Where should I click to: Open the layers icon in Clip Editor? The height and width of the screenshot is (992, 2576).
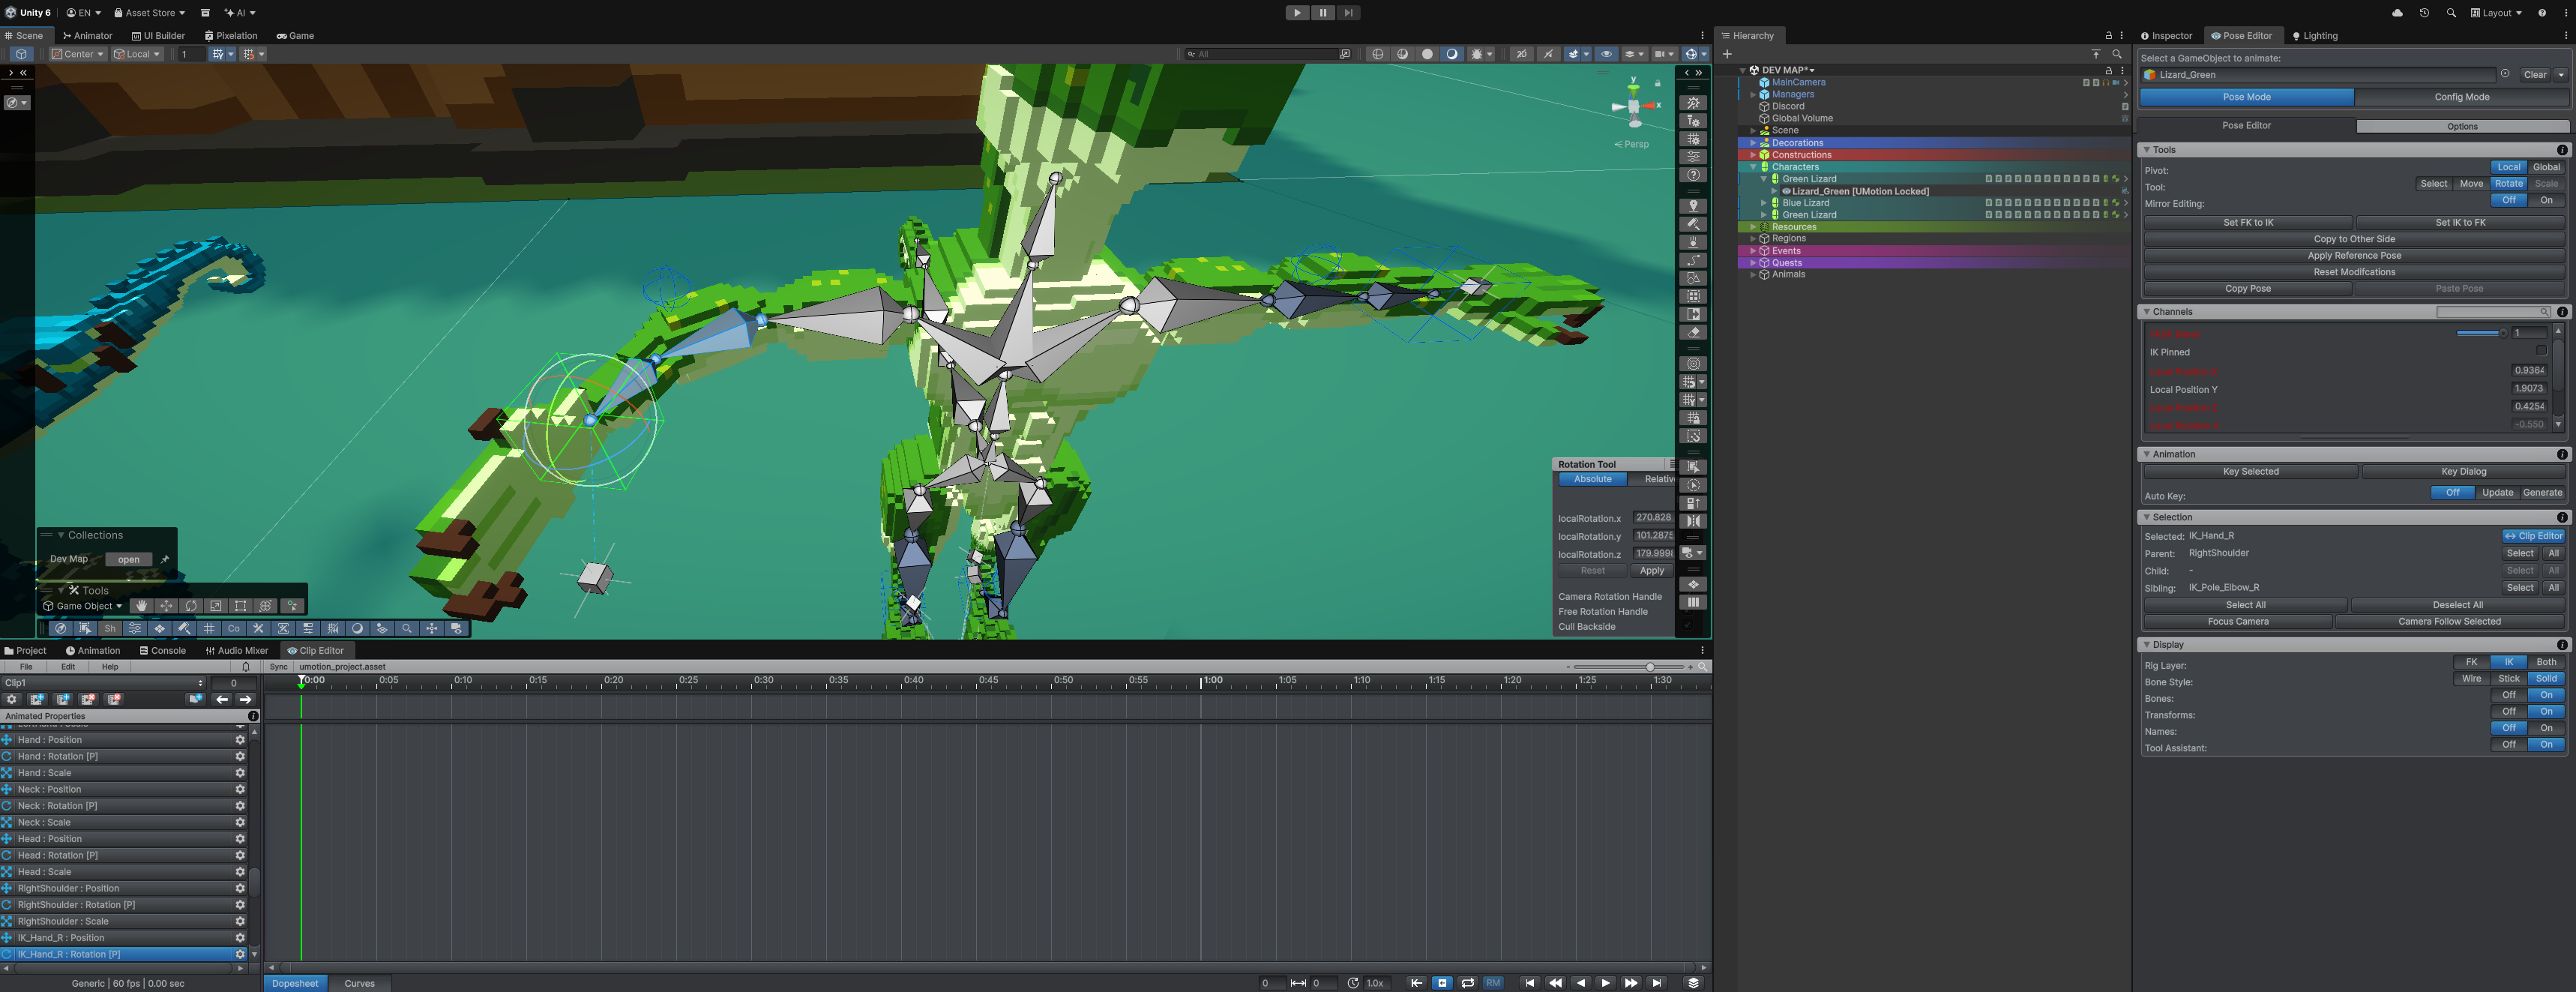(x=1693, y=983)
